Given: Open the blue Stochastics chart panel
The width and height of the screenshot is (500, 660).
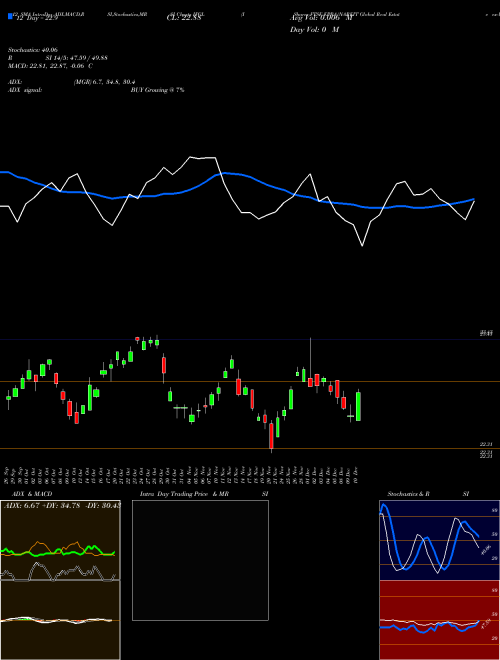Looking at the screenshot, I should tap(439, 540).
